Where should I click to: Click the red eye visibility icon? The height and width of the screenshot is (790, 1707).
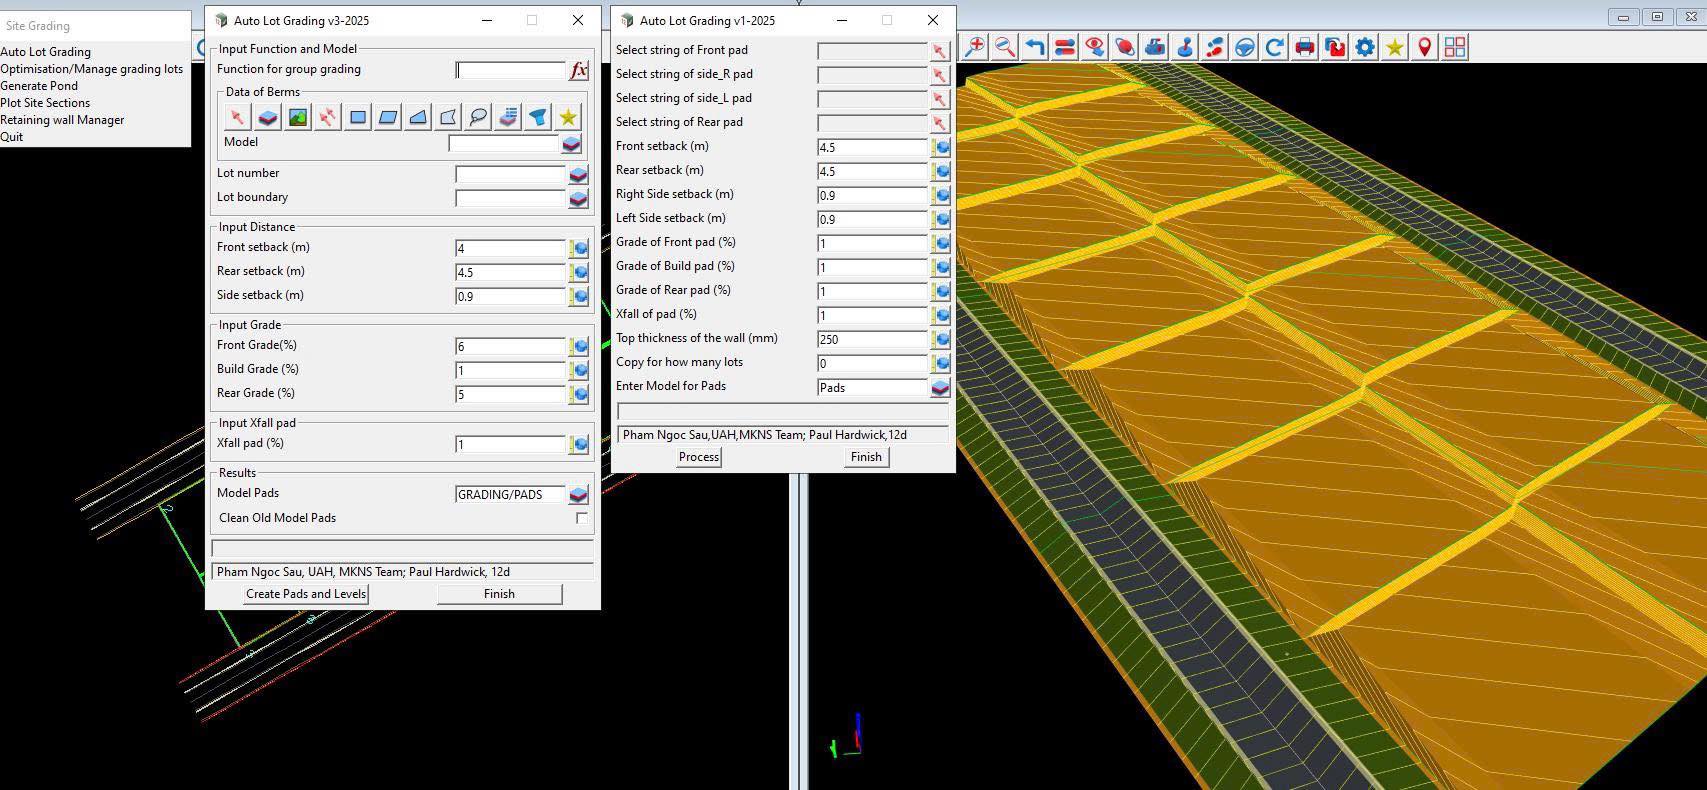[1095, 47]
